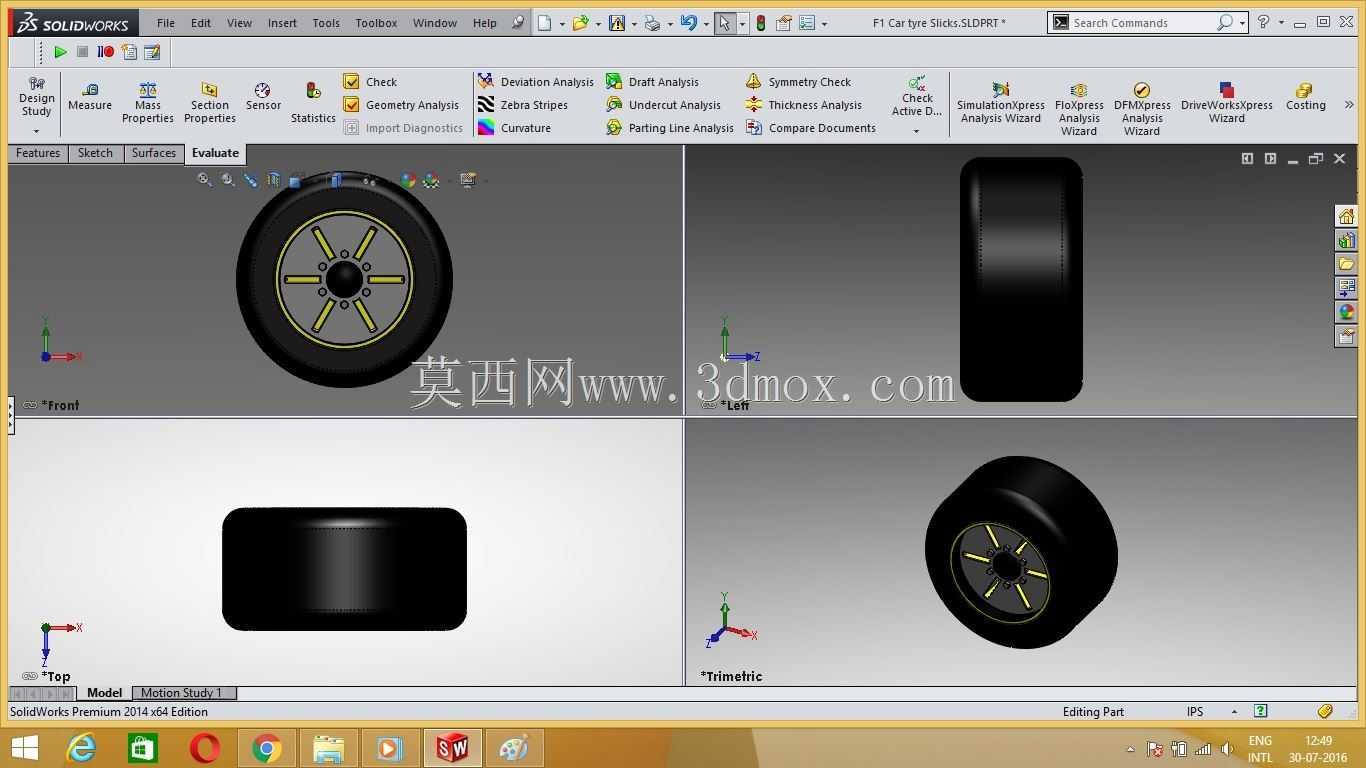Click the Rebuild traffic light icon

(x=760, y=23)
